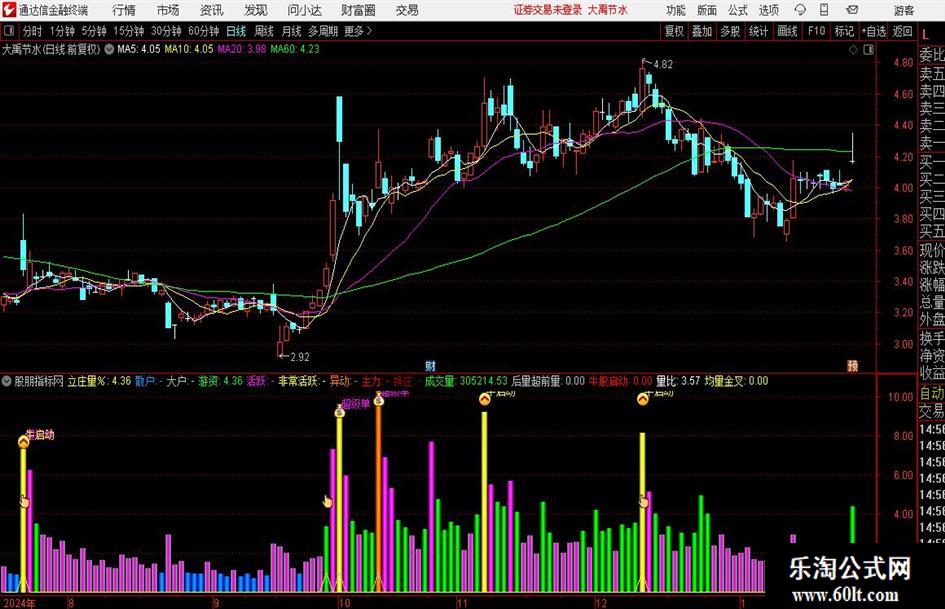The width and height of the screenshot is (945, 609).
Task: Open the 发现 menu
Action: click(x=256, y=10)
